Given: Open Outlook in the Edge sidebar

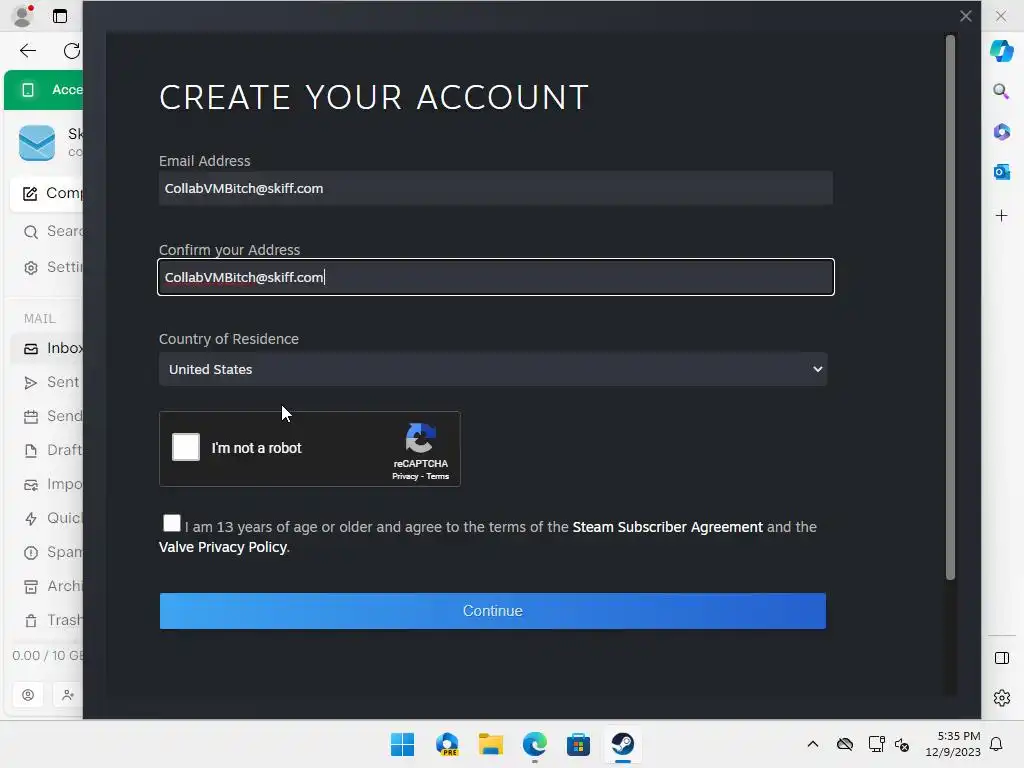Looking at the screenshot, I should (x=1001, y=172).
